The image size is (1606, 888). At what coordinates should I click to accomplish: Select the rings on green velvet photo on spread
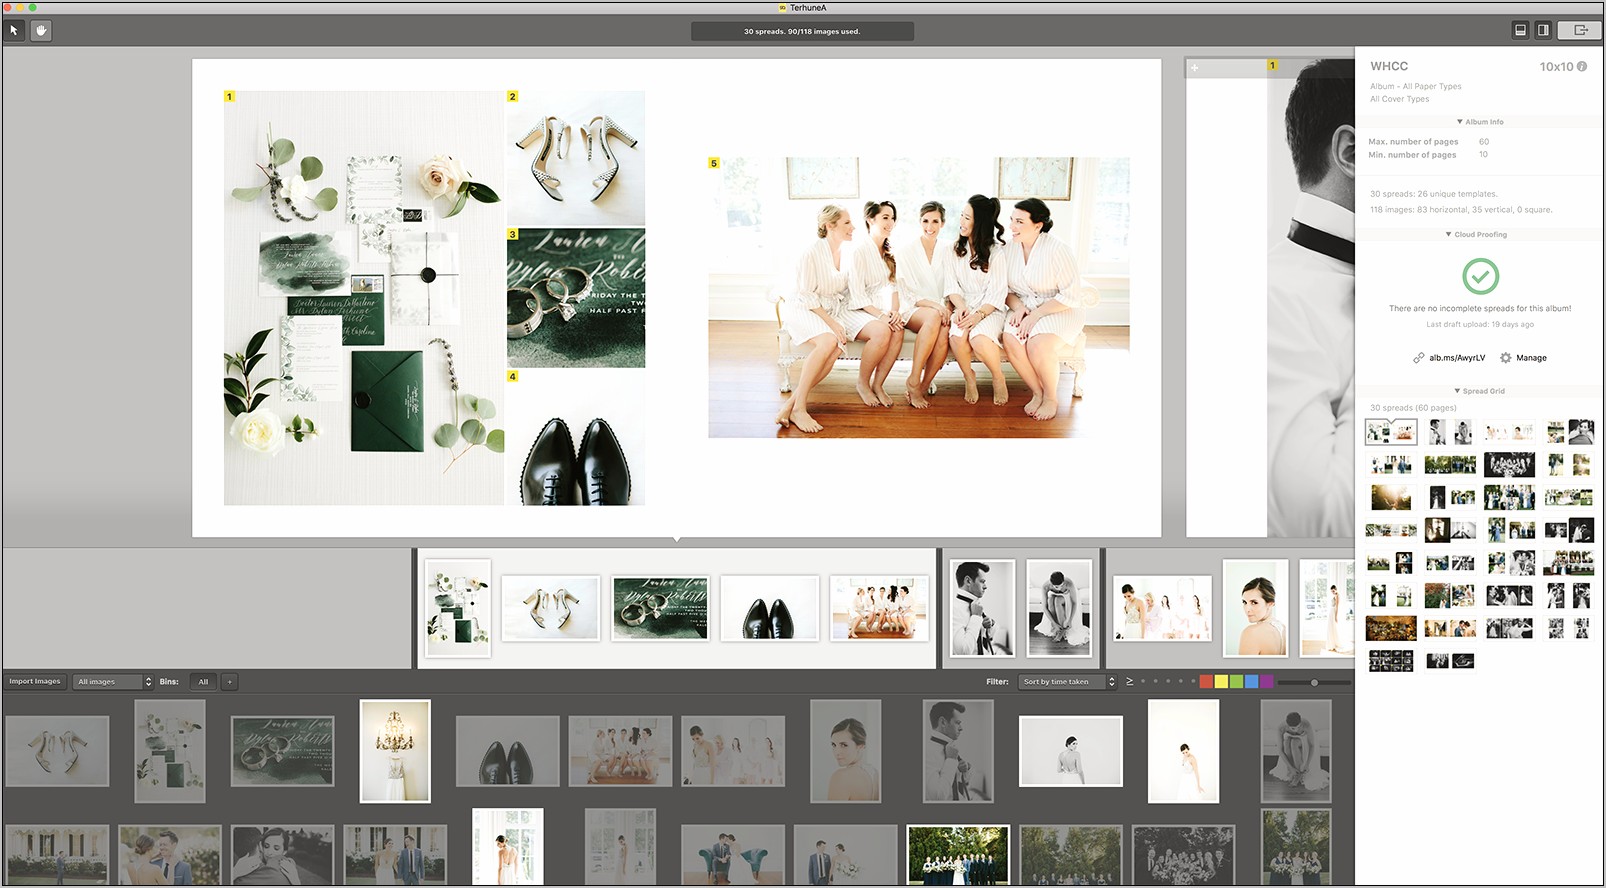[x=576, y=298]
